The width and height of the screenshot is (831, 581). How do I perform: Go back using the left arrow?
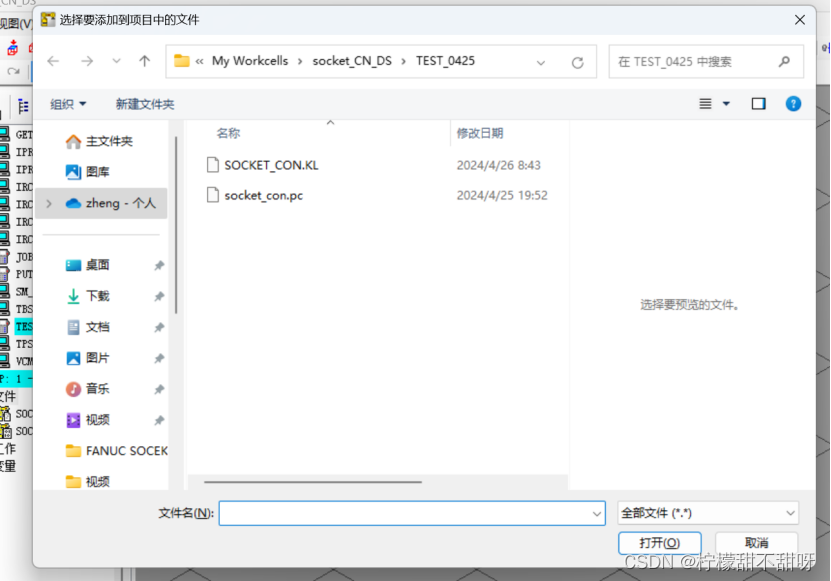(x=53, y=61)
